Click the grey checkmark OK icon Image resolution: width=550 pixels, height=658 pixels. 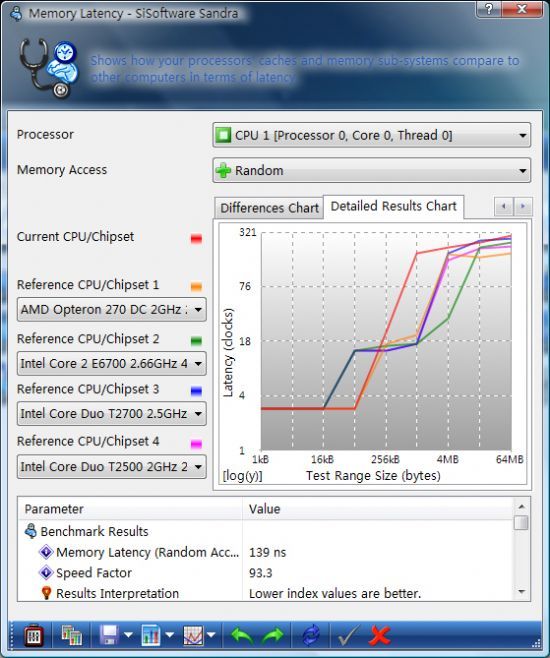[x=348, y=636]
